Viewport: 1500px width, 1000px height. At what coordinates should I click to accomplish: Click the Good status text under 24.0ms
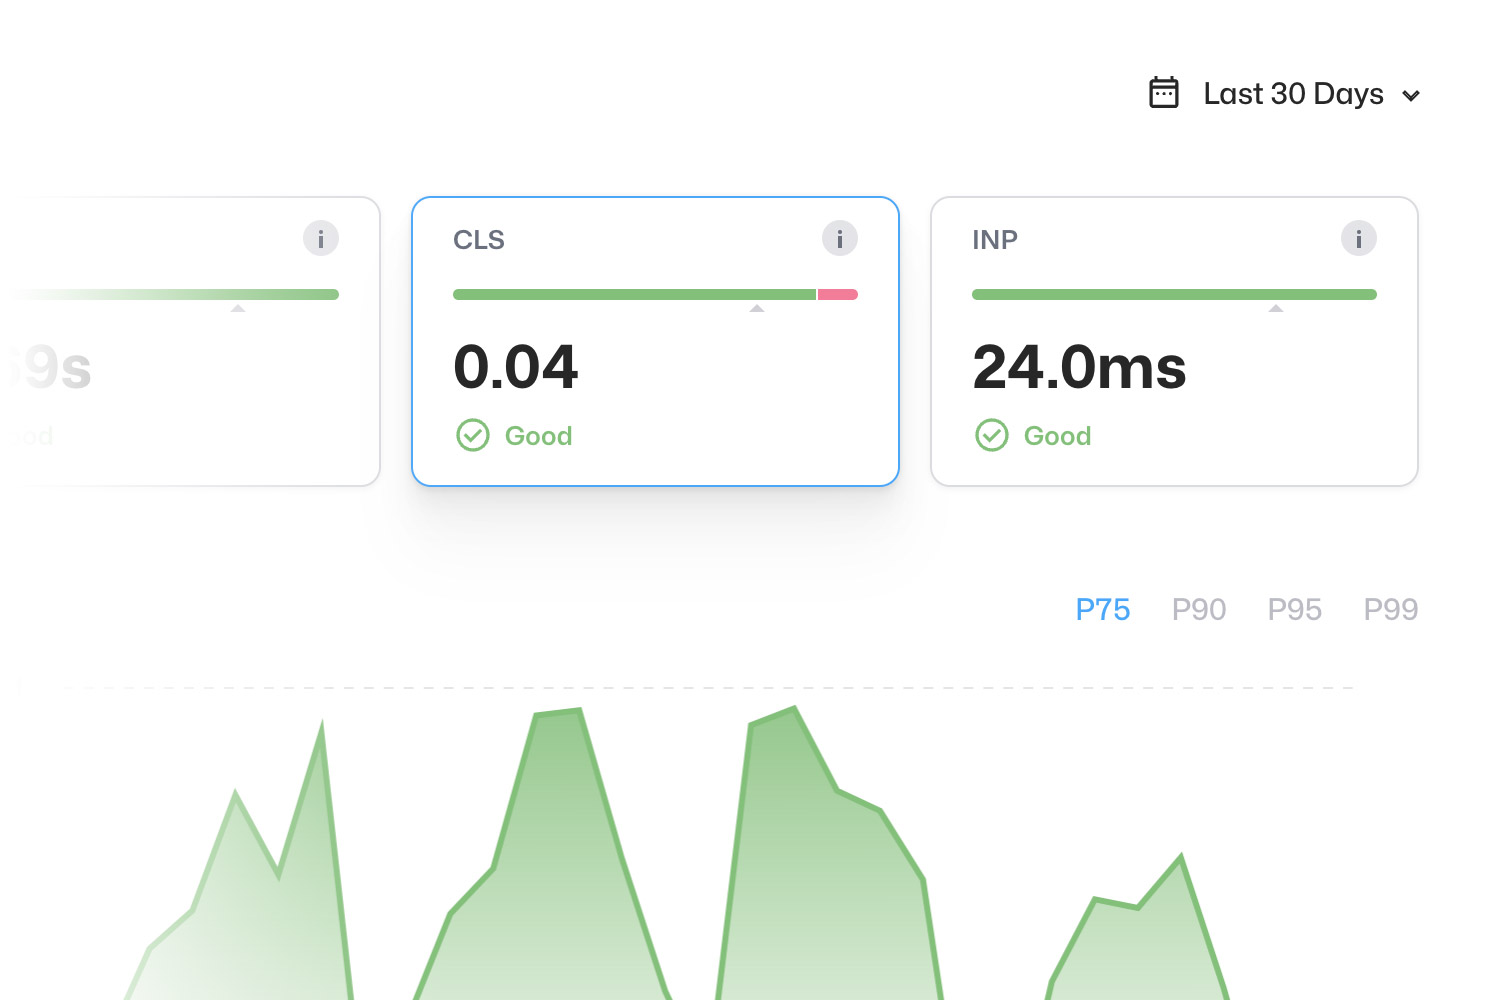pos(1058,436)
